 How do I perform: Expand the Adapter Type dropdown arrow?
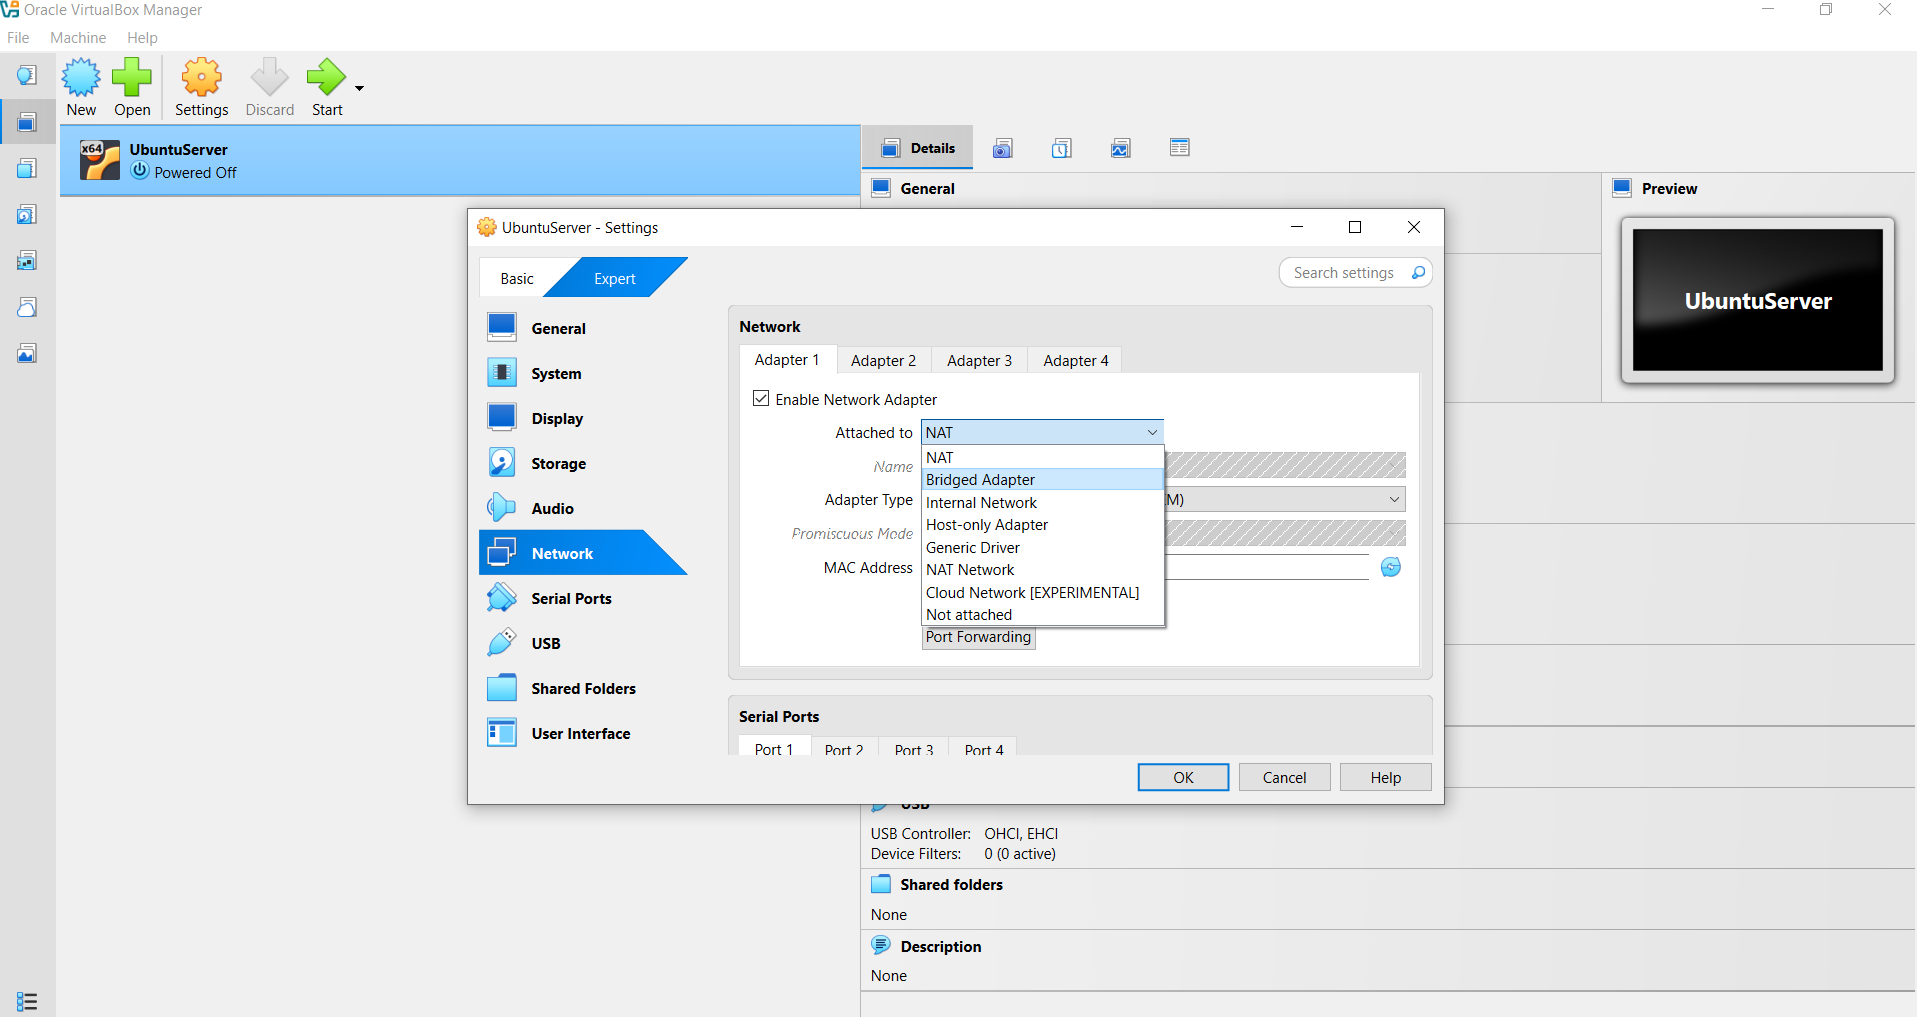[x=1393, y=499]
